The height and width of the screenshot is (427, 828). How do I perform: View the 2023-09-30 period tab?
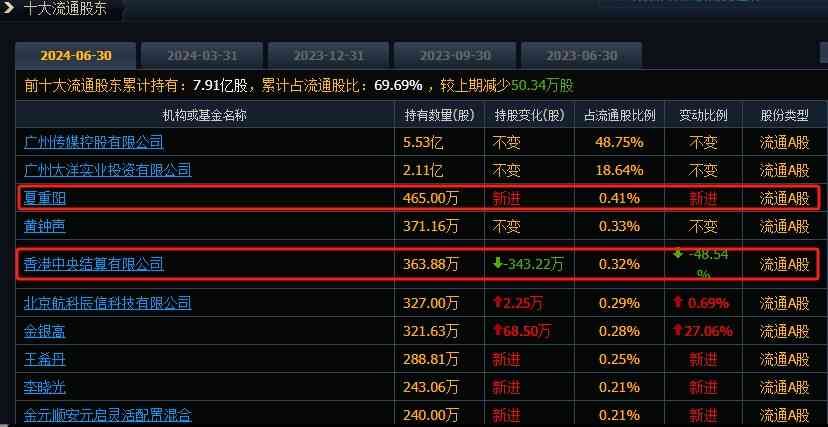point(455,55)
